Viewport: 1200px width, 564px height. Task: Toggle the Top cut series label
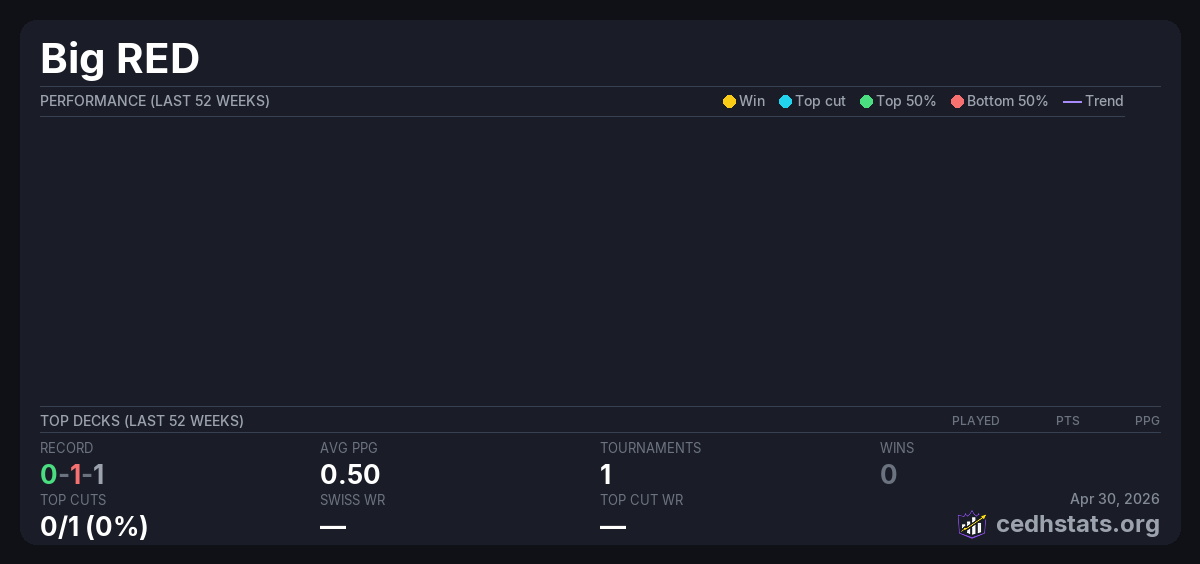[820, 101]
